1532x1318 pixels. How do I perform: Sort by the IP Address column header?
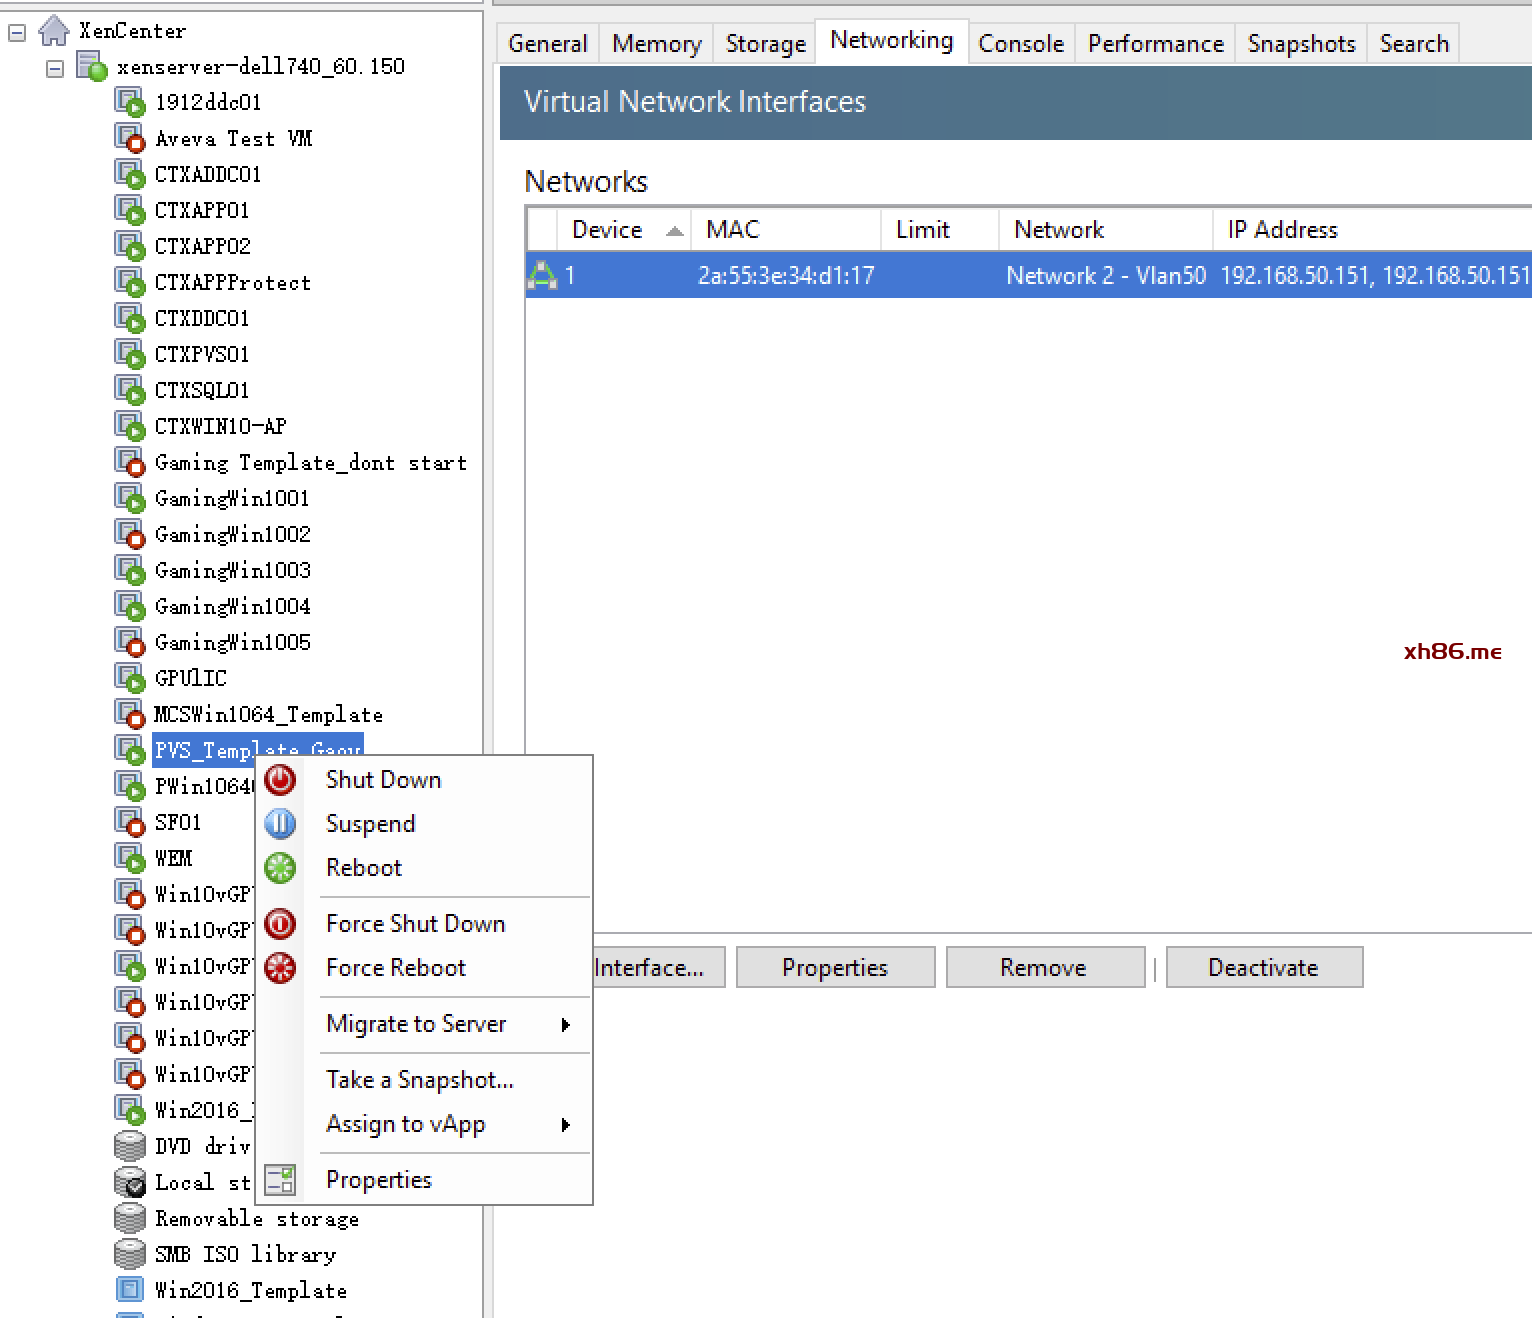coord(1373,230)
